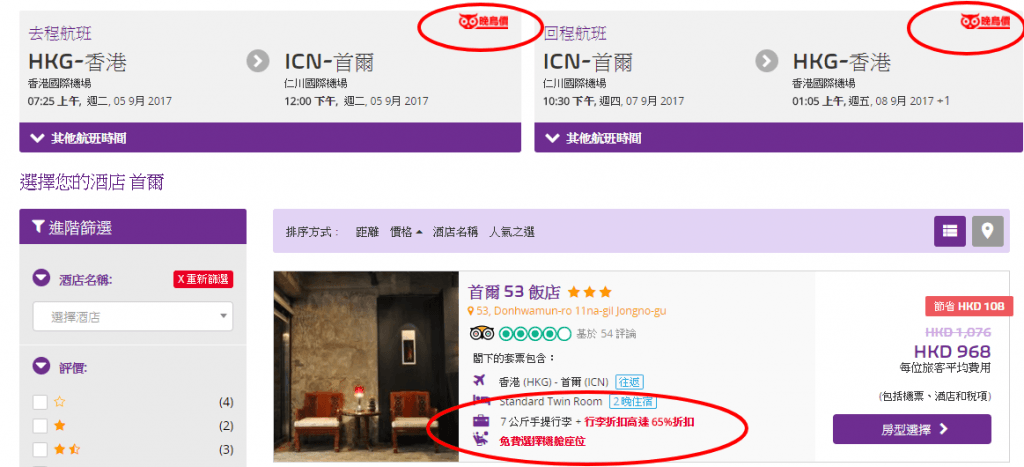
Task: Click advanced filter funnel icon
Action: click(38, 227)
